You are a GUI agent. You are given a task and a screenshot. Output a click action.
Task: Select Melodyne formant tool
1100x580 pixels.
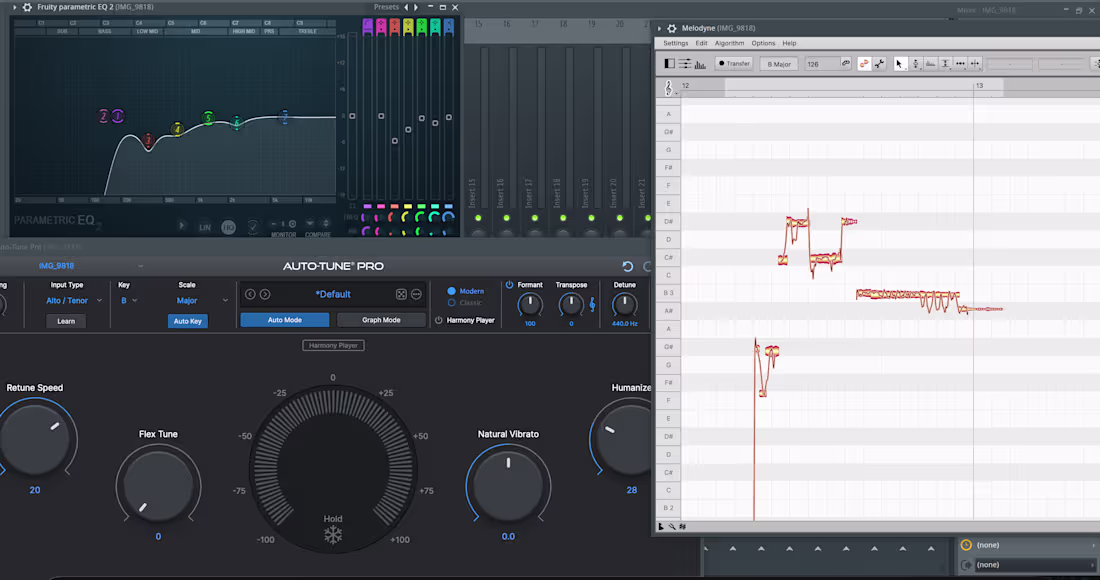pyautogui.click(x=930, y=64)
